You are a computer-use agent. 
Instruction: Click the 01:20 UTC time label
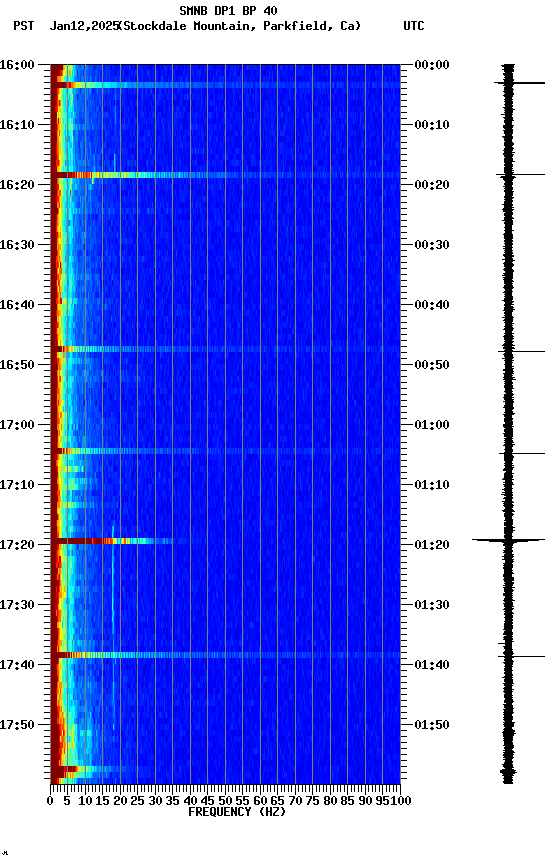[432, 546]
